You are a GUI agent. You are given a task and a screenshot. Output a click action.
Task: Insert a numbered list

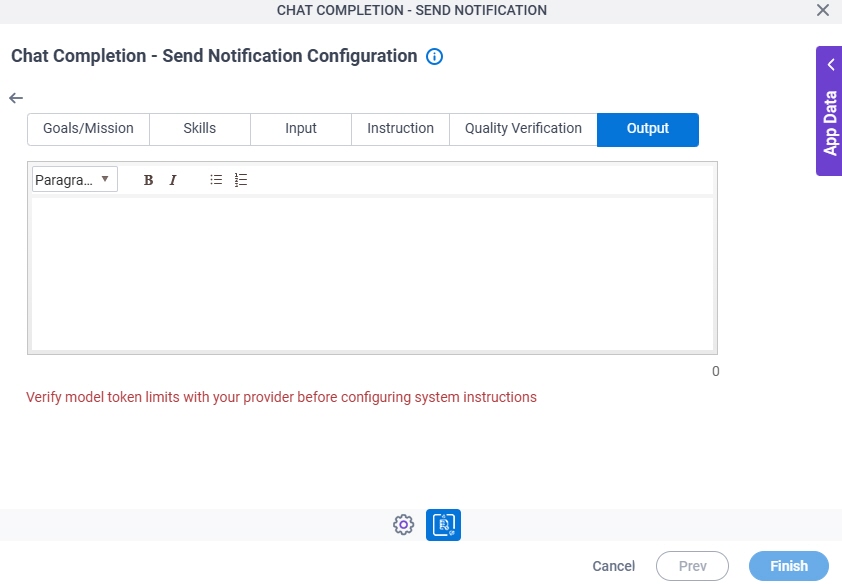[x=241, y=180]
